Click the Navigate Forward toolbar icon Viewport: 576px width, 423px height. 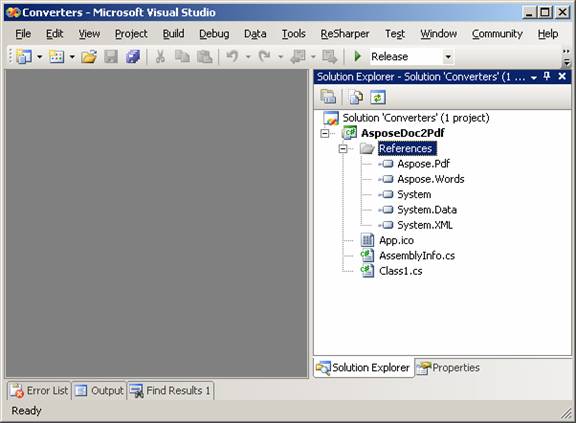click(329, 57)
